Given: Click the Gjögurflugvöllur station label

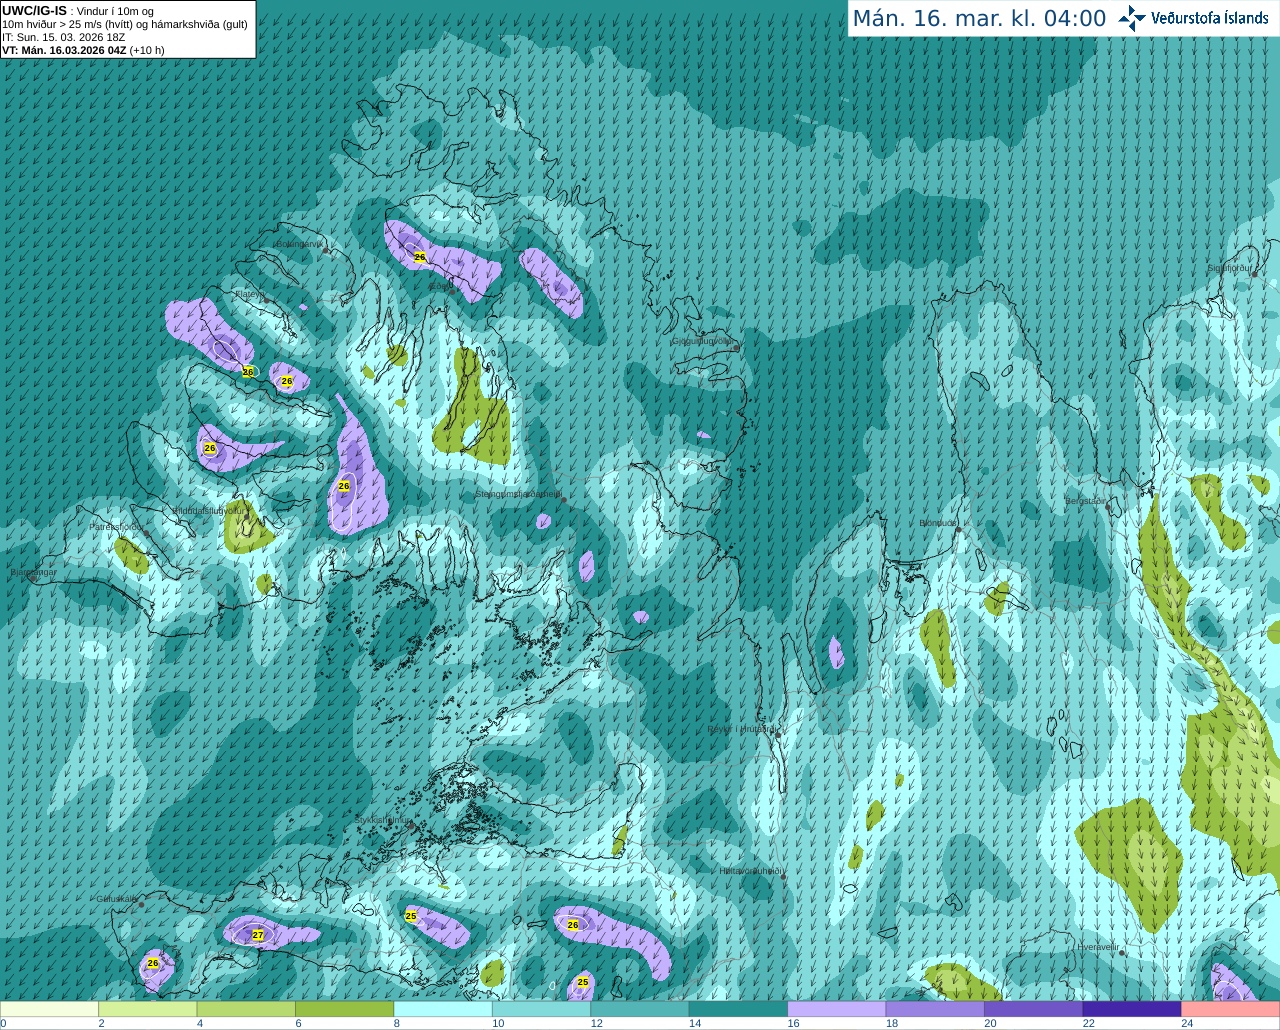Looking at the screenshot, I should pyautogui.click(x=703, y=341).
